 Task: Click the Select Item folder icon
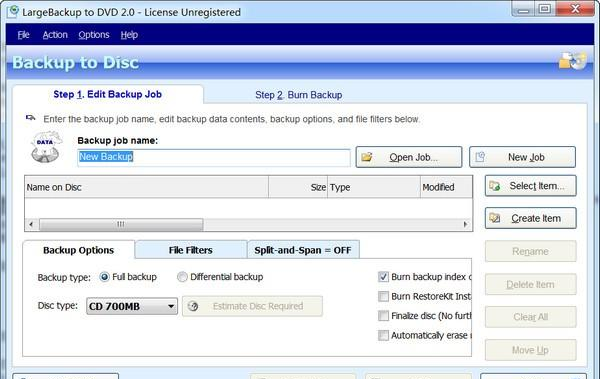click(494, 186)
